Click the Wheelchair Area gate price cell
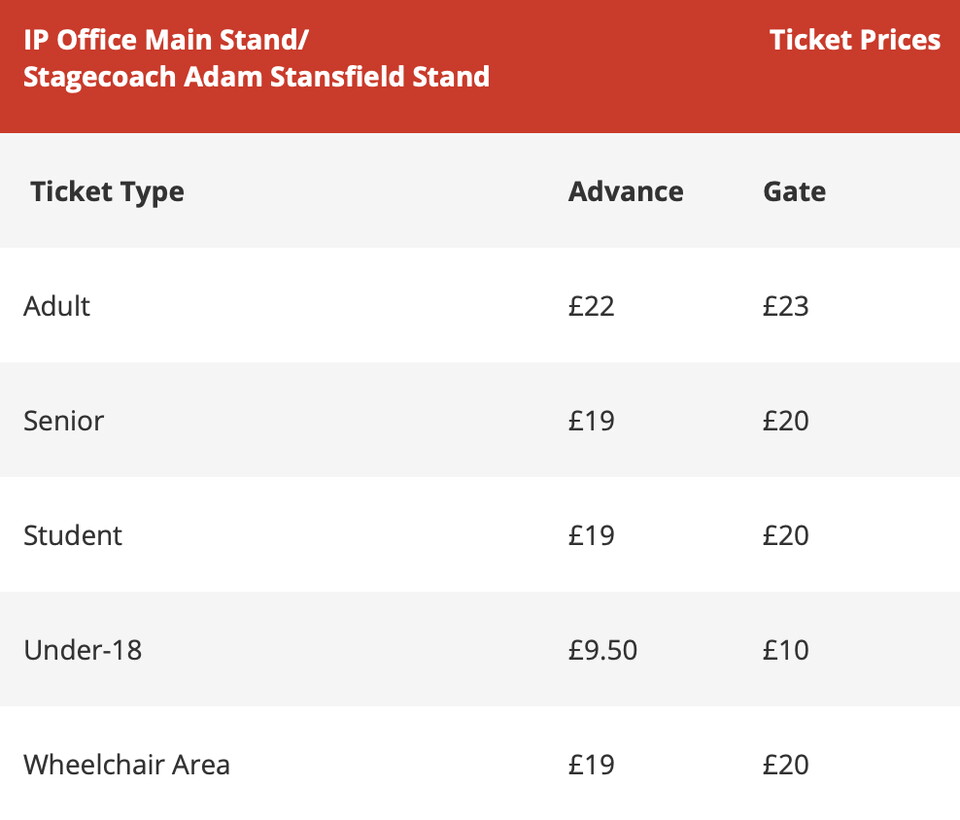 click(785, 765)
